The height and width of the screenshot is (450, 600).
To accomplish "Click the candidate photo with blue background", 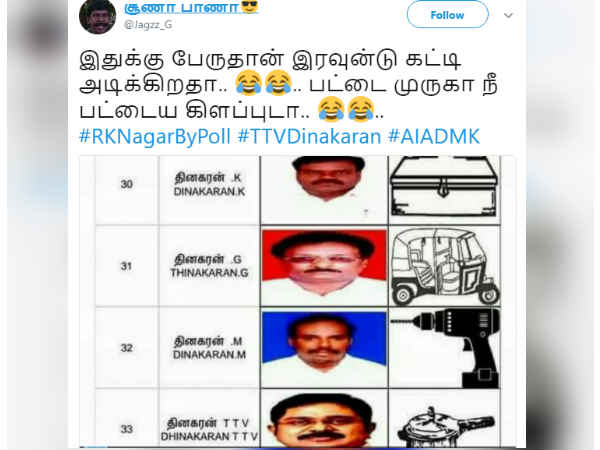I will point(324,348).
